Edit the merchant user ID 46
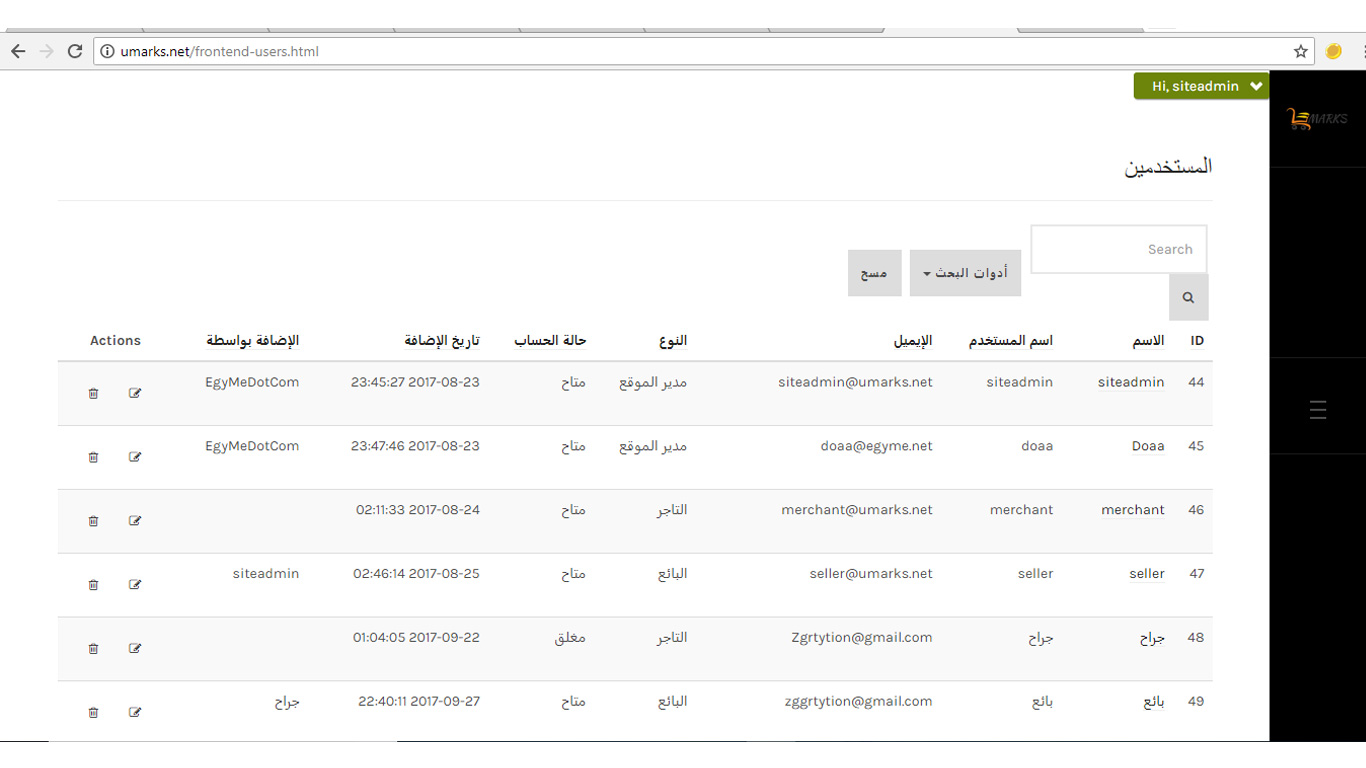Viewport: 1366px width, 768px height. pos(135,521)
